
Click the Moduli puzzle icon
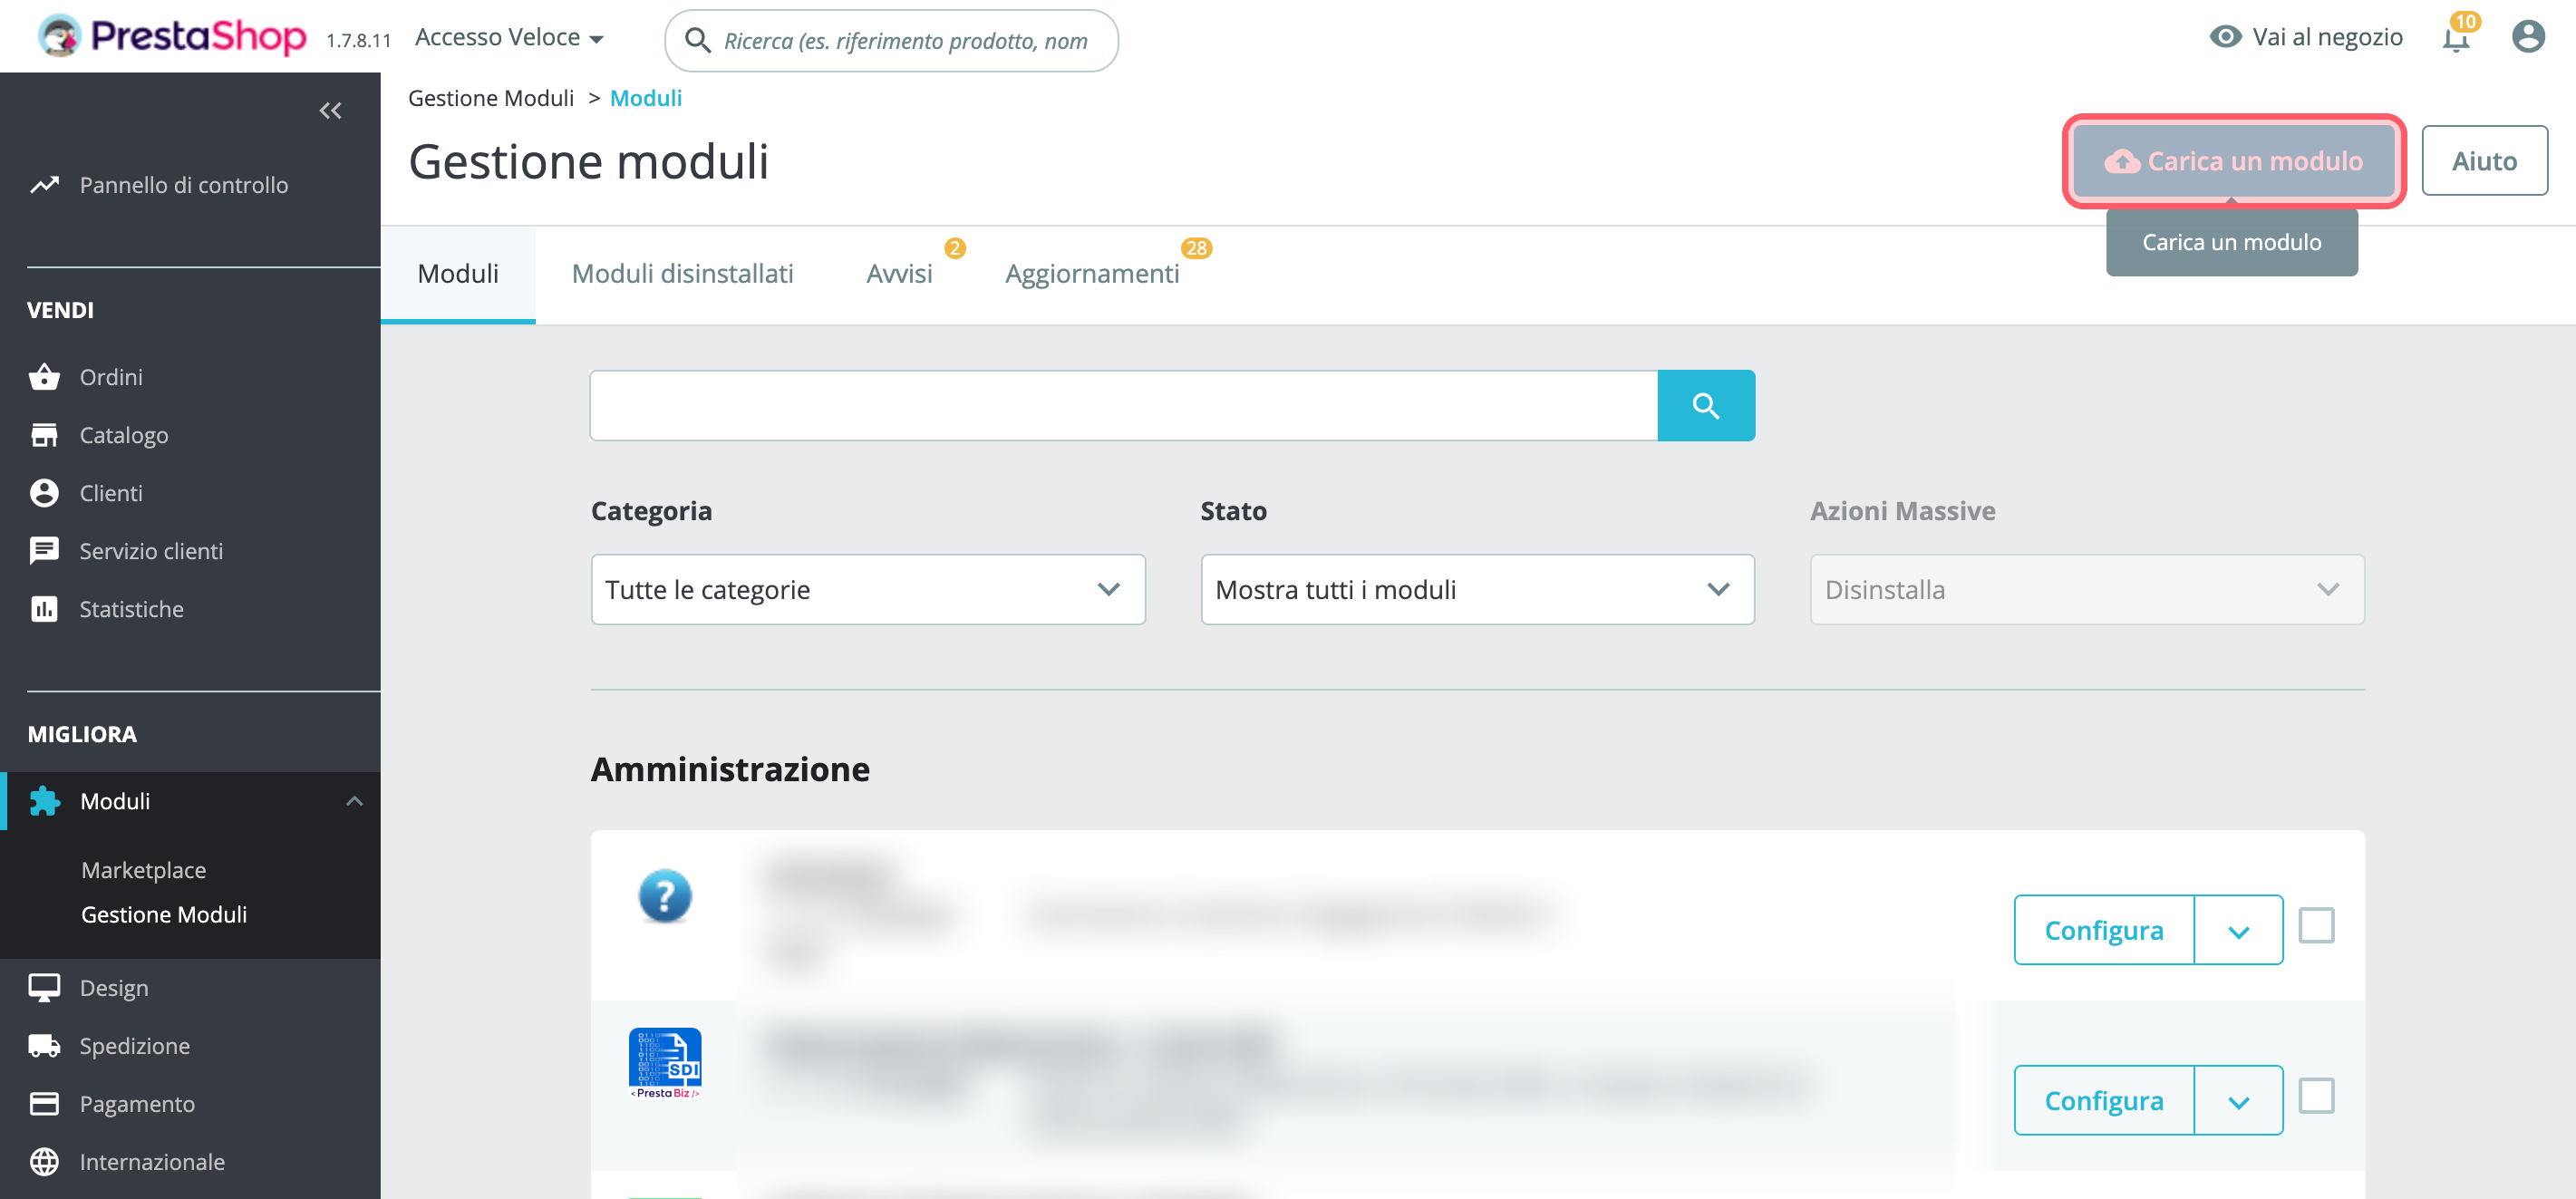[x=44, y=801]
